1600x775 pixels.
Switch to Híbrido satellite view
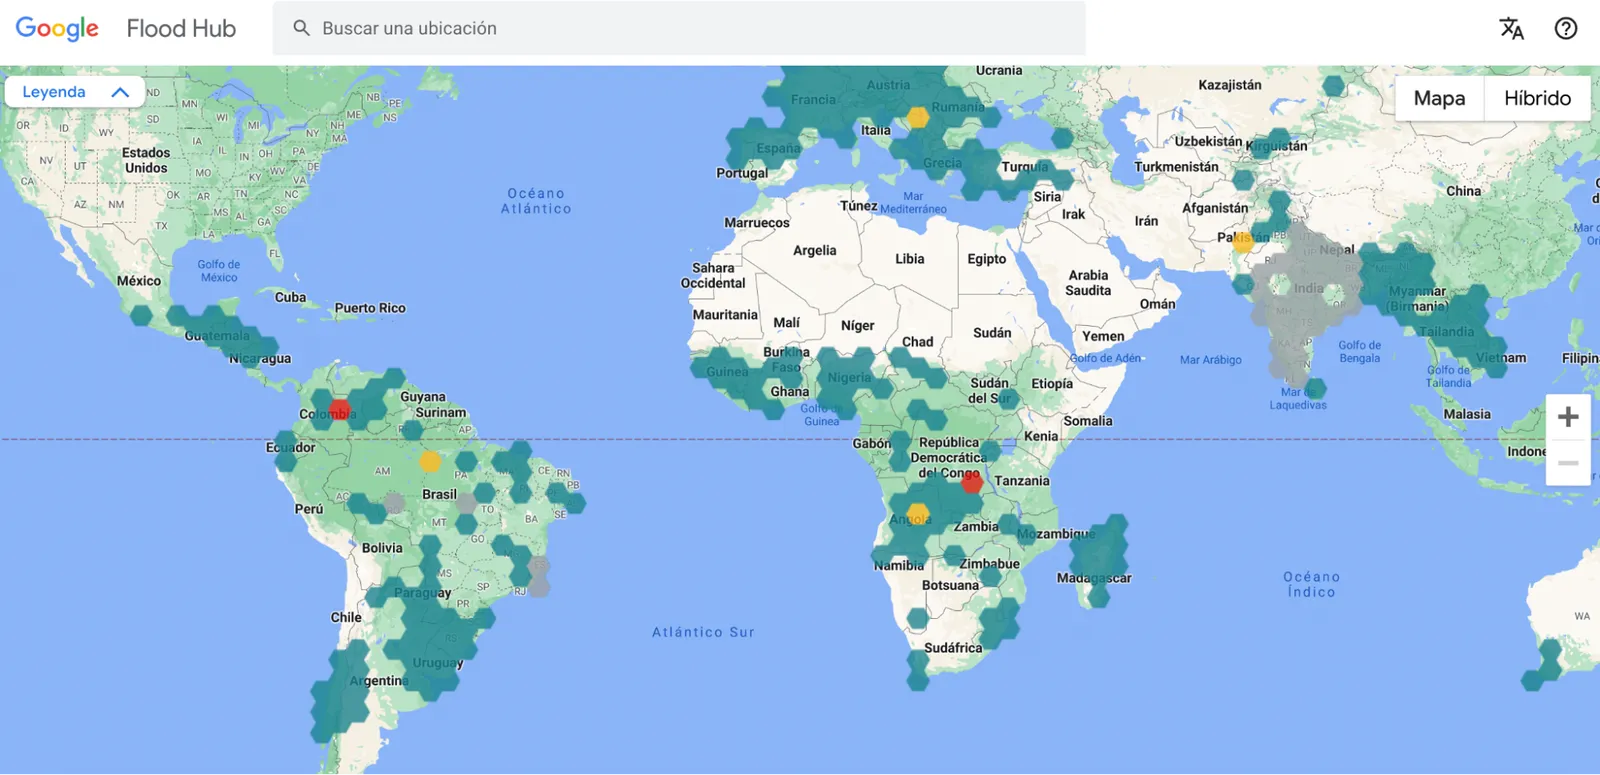coord(1537,98)
